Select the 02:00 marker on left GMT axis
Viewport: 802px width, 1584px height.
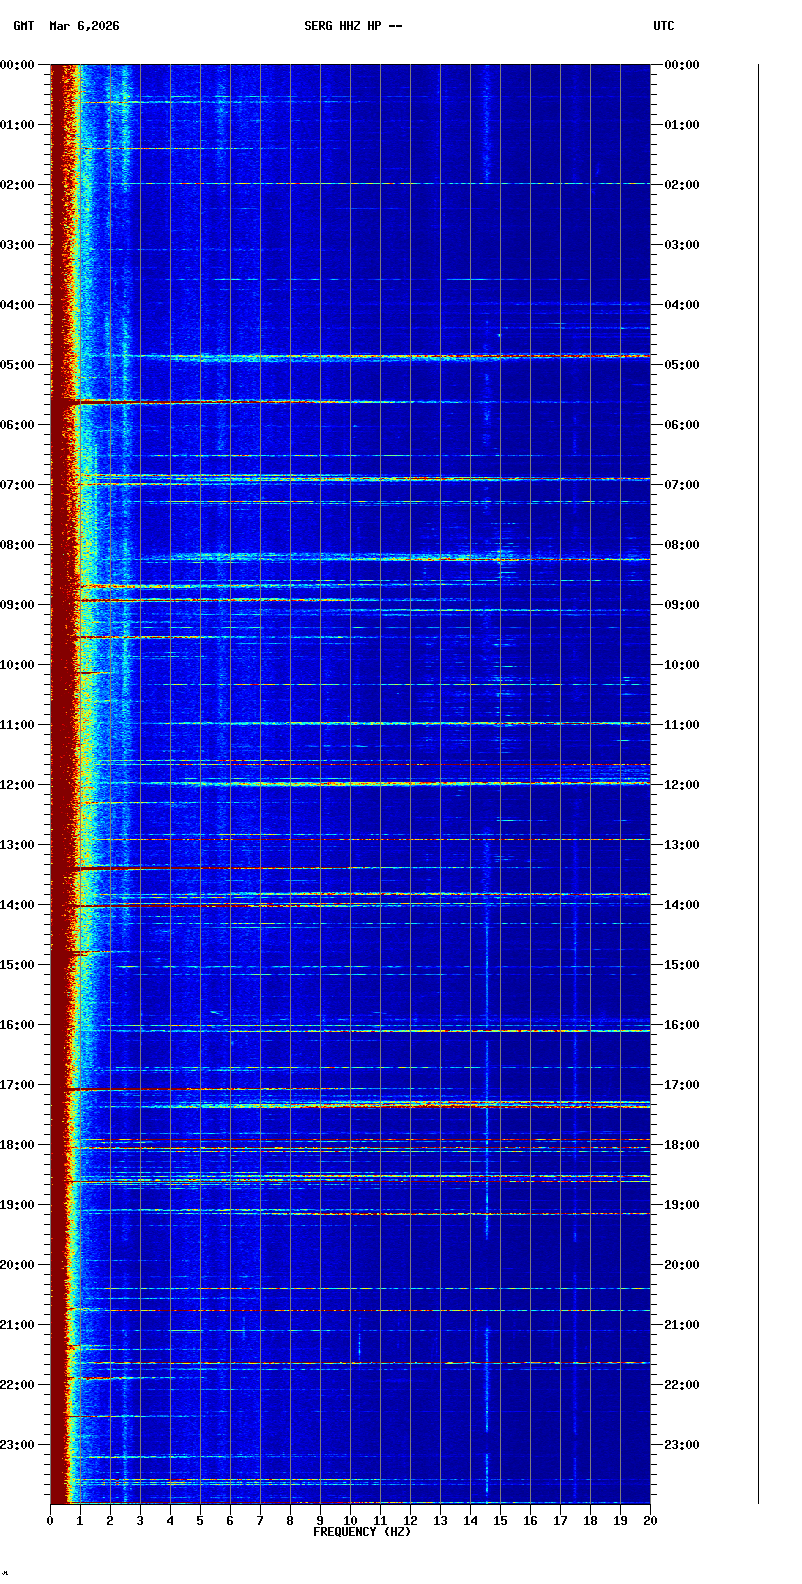click(18, 185)
